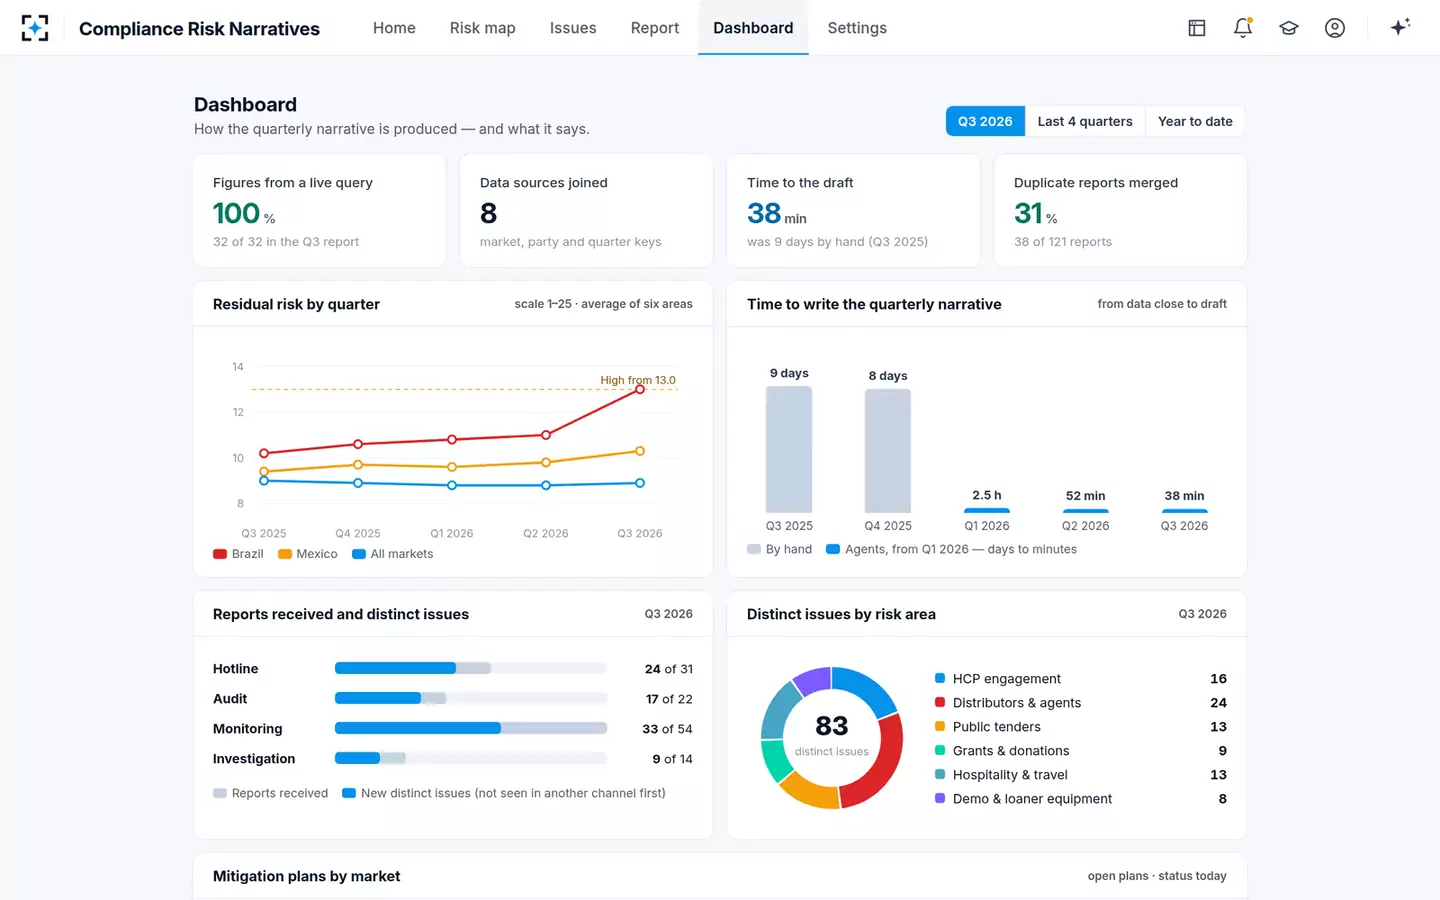Switch to the Risk map tab
Image resolution: width=1440 pixels, height=900 pixels.
[x=483, y=28]
